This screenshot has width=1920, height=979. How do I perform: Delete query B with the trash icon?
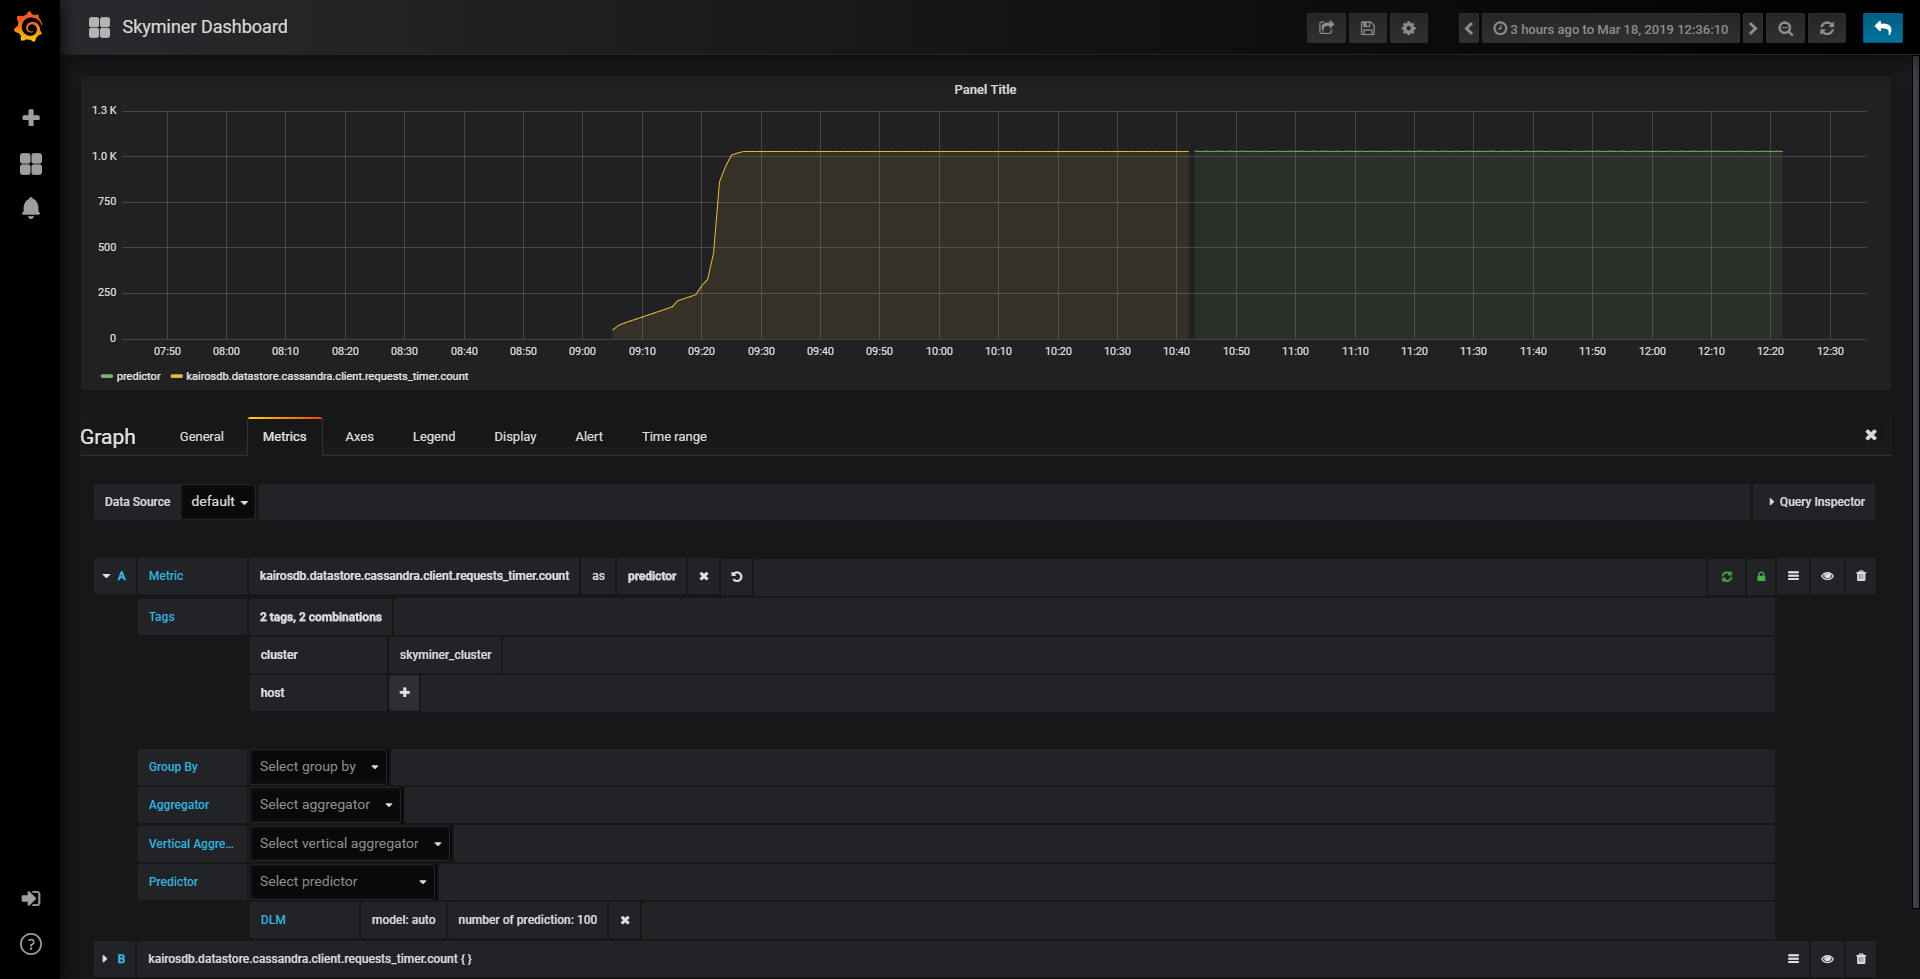click(1861, 959)
